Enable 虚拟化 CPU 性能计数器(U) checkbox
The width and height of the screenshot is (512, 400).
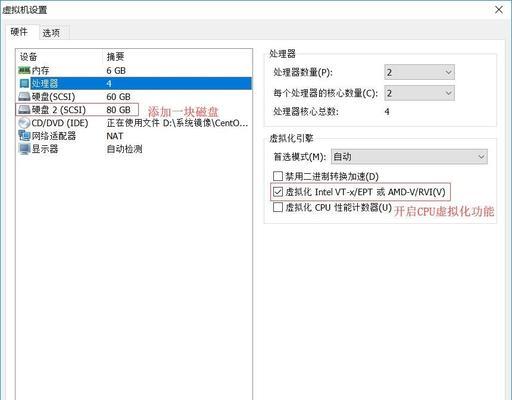point(278,207)
